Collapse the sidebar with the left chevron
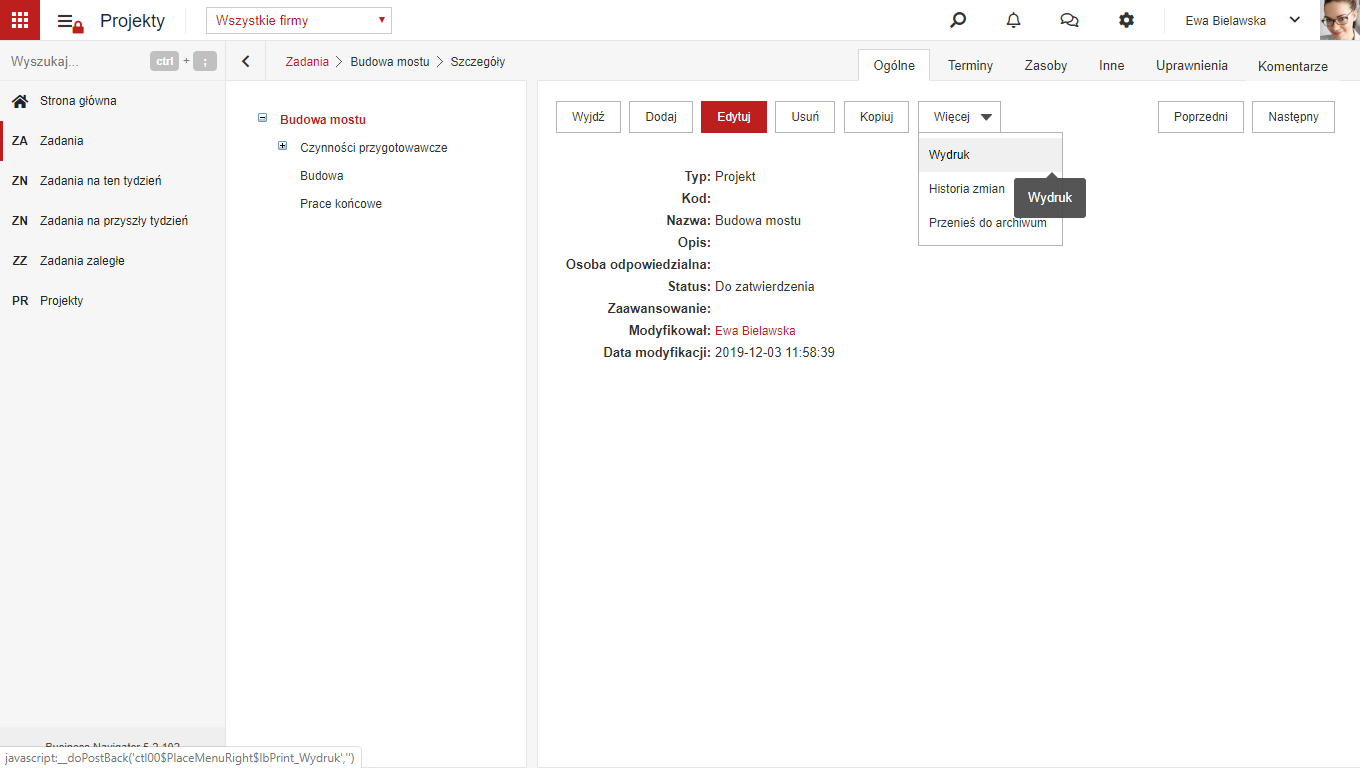Screen dimensions: 1369x768 coord(246,61)
